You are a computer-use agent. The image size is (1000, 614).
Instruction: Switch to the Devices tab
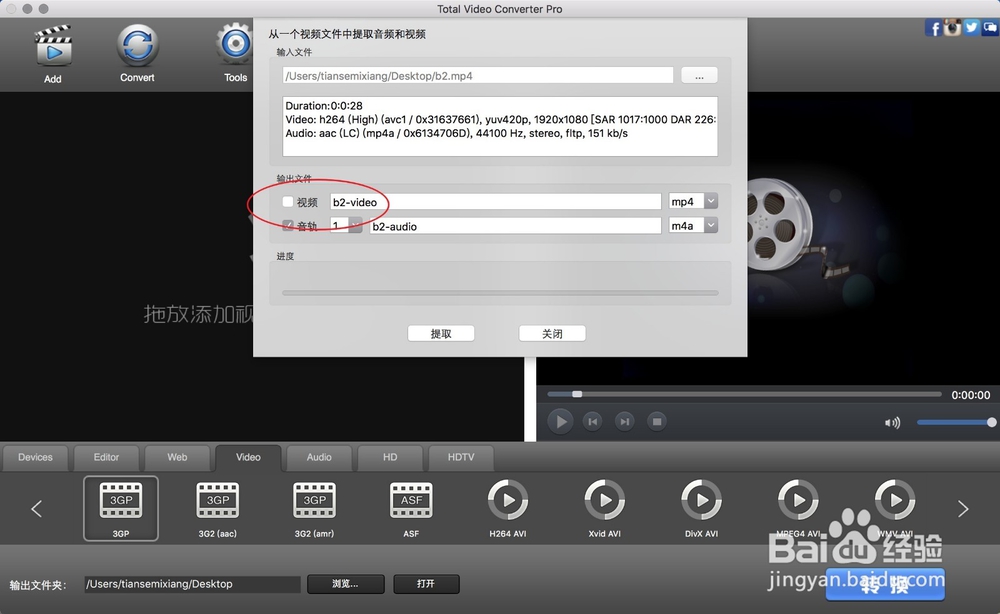click(35, 457)
